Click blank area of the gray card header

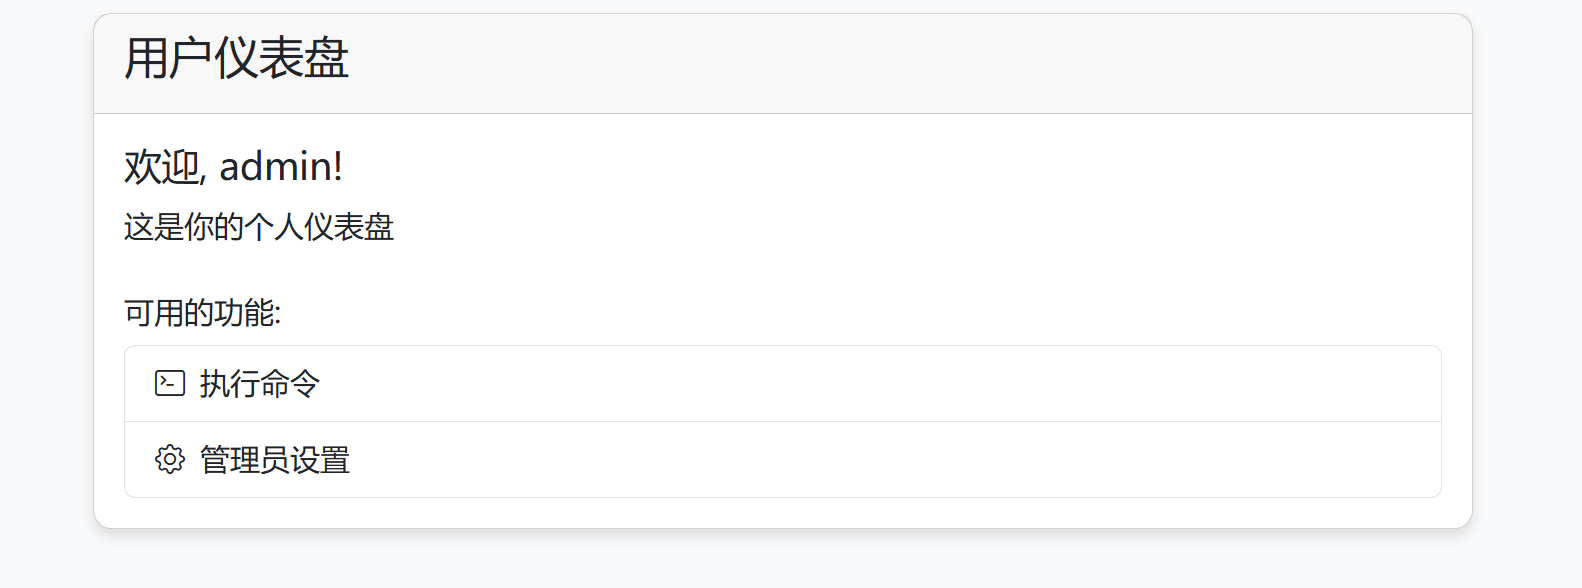[900, 62]
